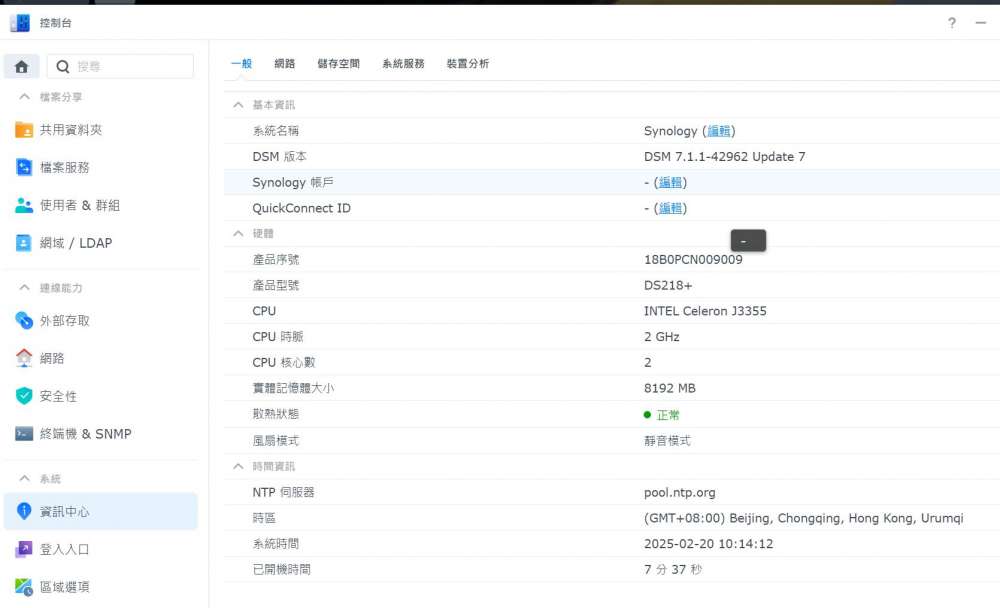Screen dimensions: 1000x608
Task: Open 檔案服務 file services icon
Action: pos(24,167)
